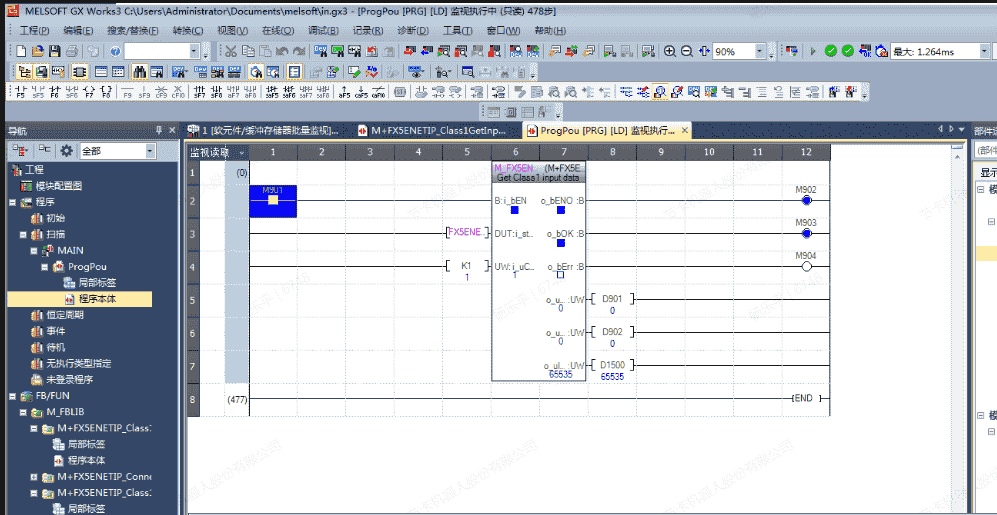Click the New project icon

[x=21, y=51]
